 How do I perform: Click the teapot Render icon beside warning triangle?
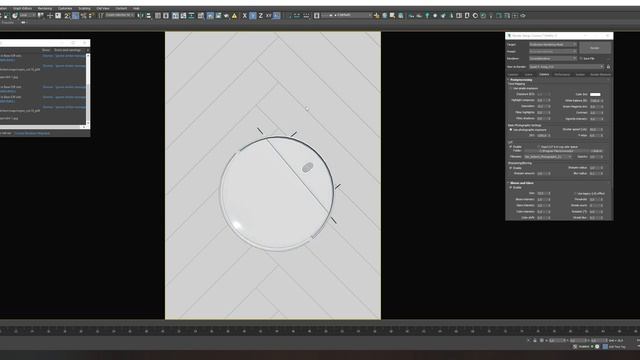pyautogui.click(x=226, y=16)
